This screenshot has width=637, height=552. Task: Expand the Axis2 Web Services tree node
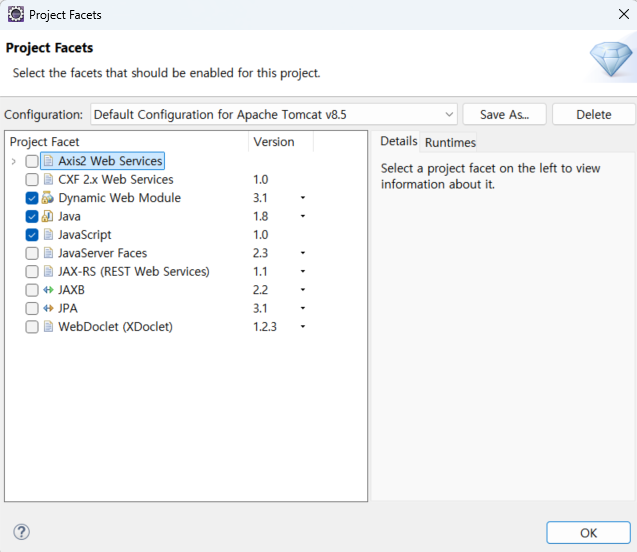pyautogui.click(x=14, y=162)
